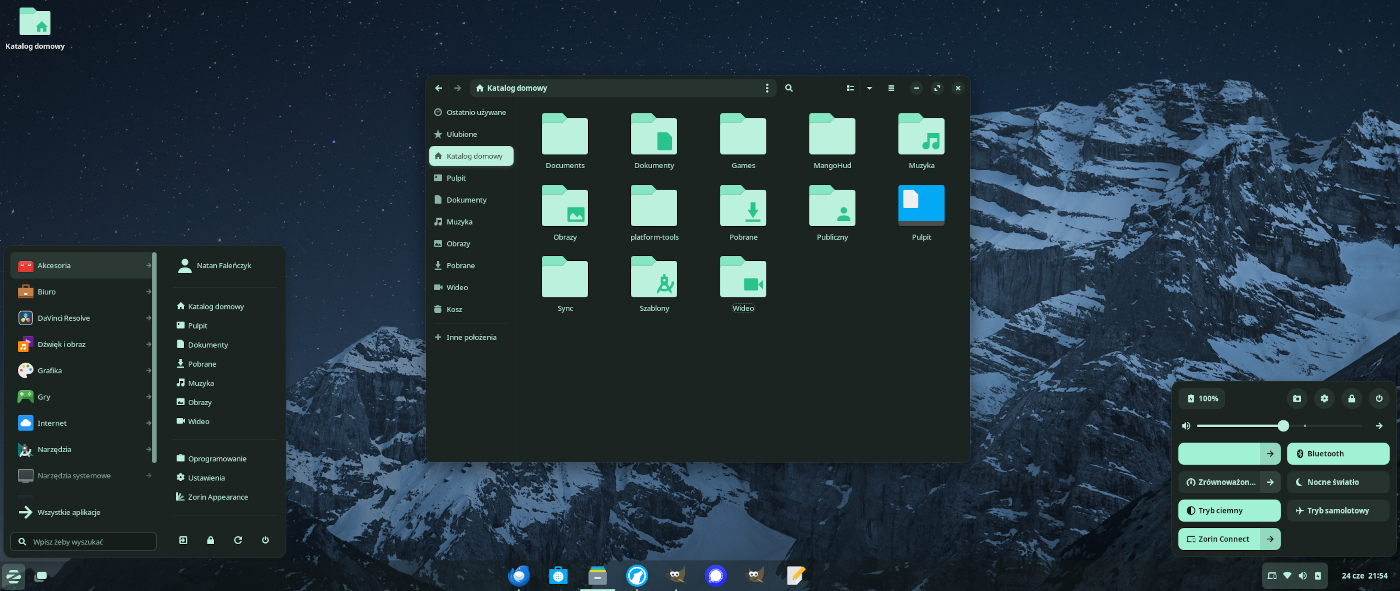Open the power menu in quick settings
Viewport: 1400px width, 591px height.
(1380, 398)
